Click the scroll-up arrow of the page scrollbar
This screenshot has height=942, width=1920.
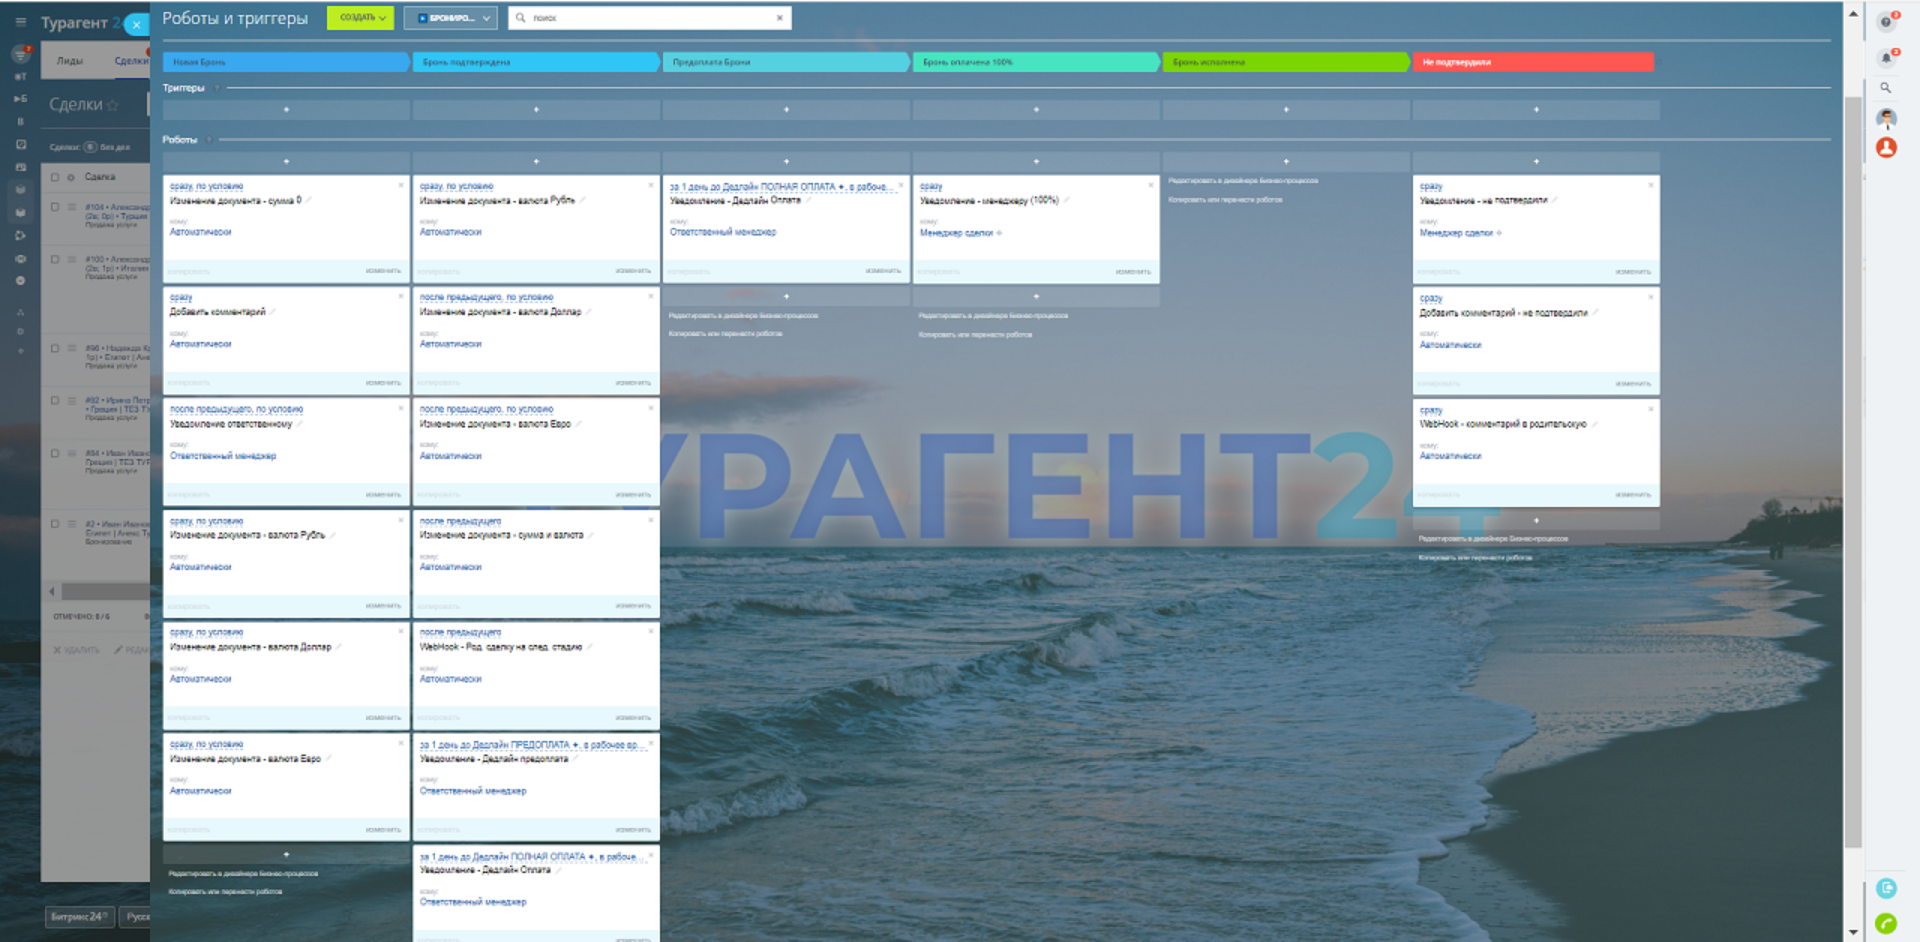(1853, 14)
